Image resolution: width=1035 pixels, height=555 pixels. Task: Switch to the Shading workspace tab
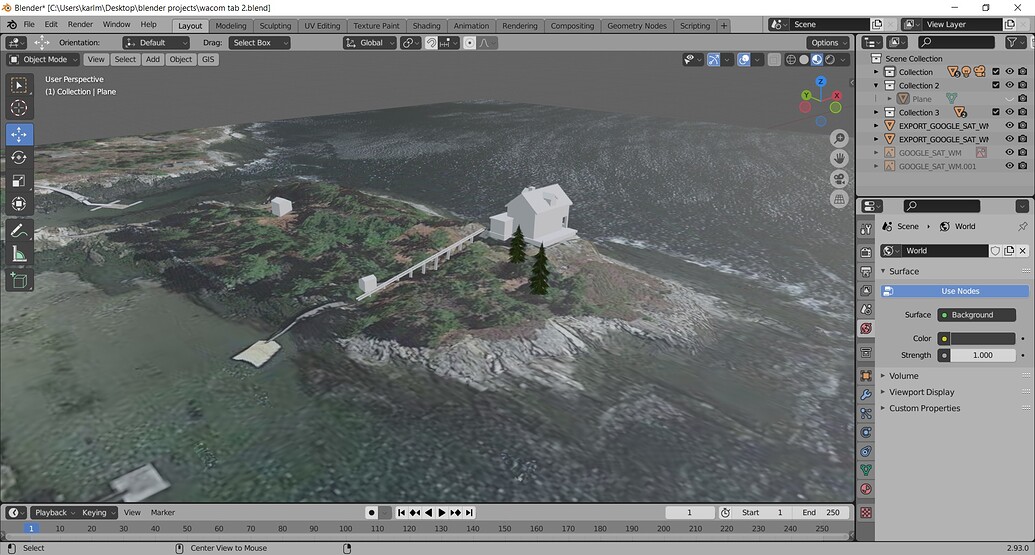coord(426,26)
